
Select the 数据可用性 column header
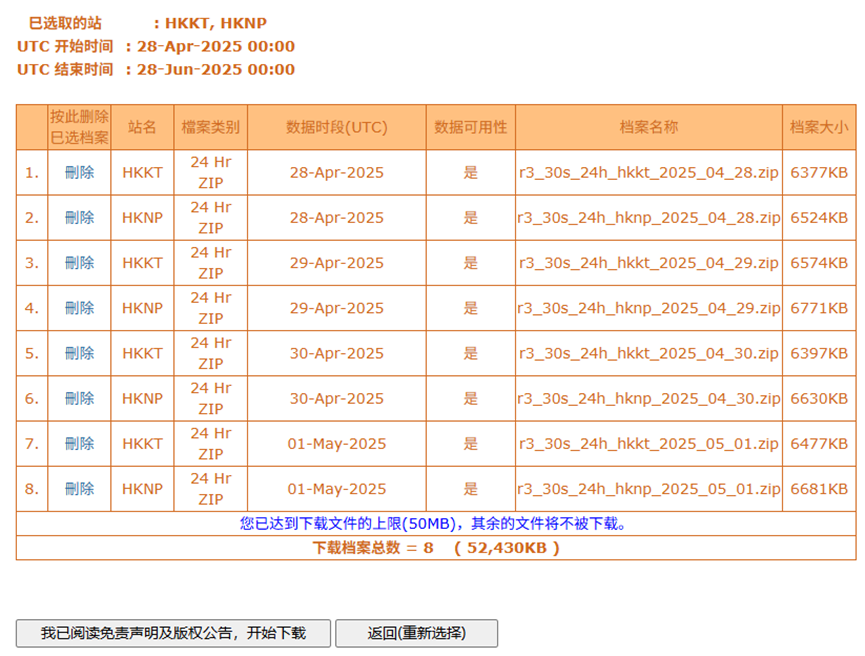(470, 127)
